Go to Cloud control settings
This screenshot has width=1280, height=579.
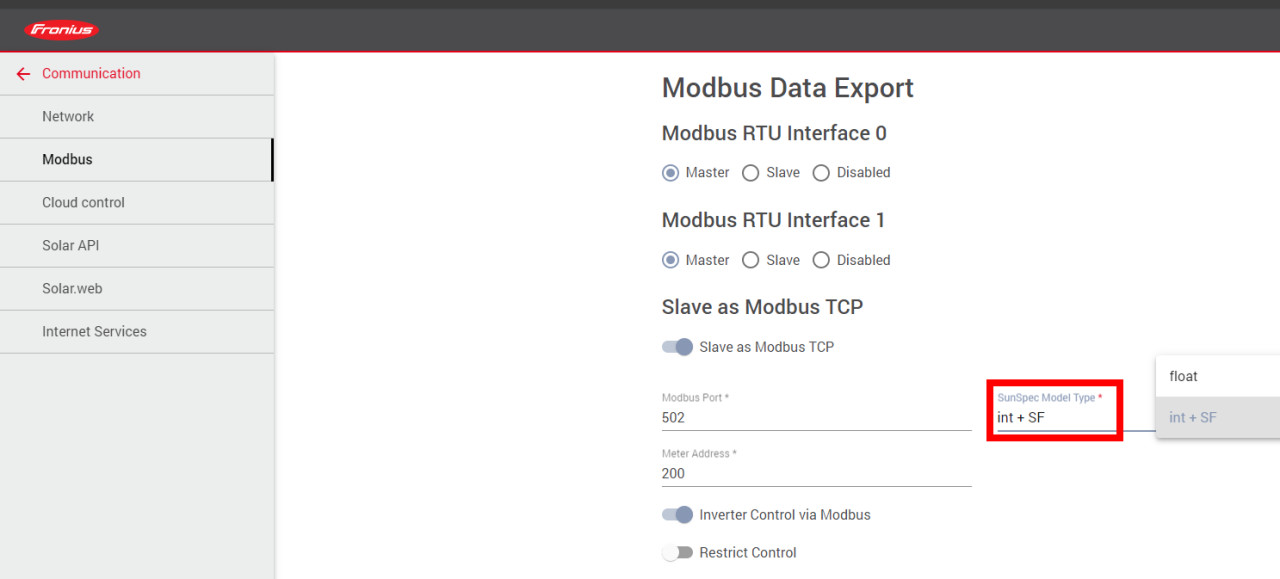83,203
